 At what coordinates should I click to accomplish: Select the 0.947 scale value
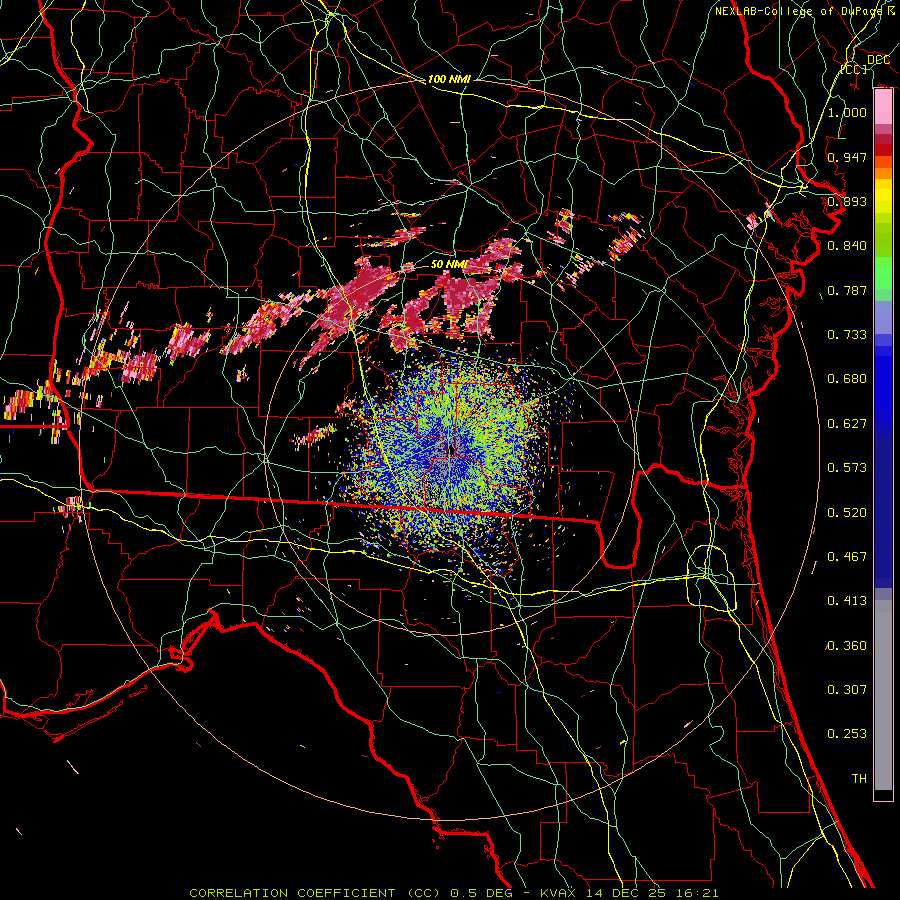(847, 157)
